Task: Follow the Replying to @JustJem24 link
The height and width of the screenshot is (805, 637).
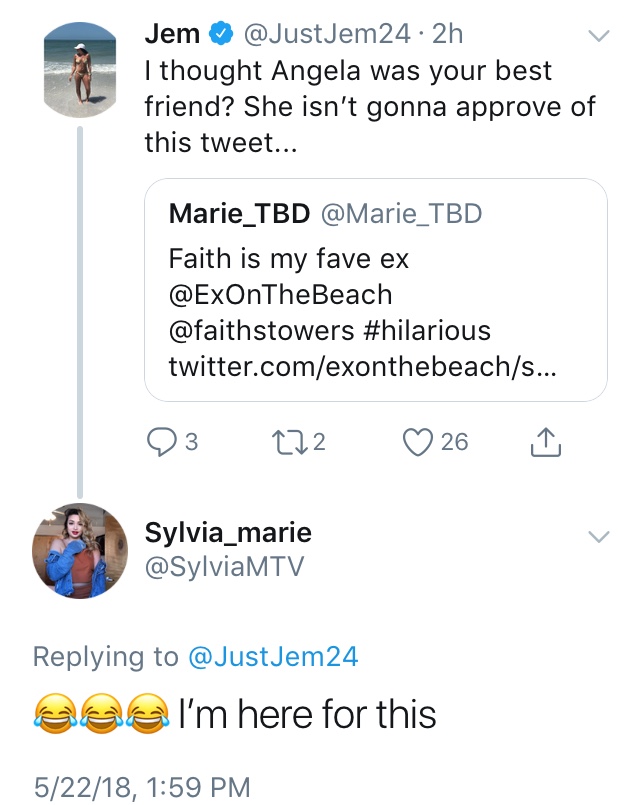Action: click(x=273, y=657)
